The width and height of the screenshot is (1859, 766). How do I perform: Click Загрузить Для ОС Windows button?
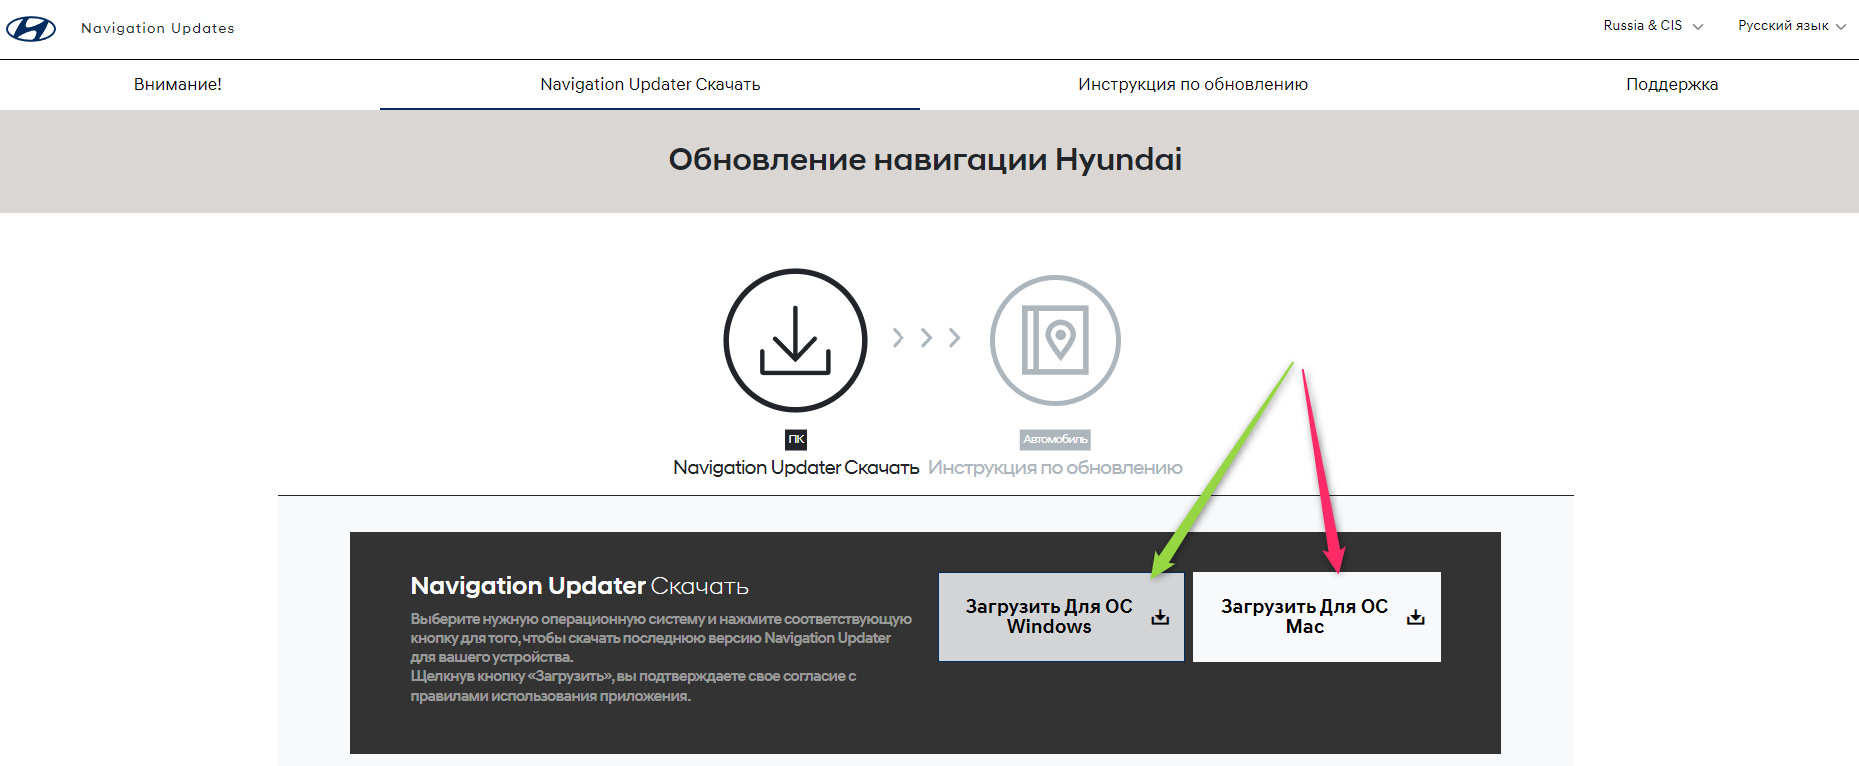1061,617
